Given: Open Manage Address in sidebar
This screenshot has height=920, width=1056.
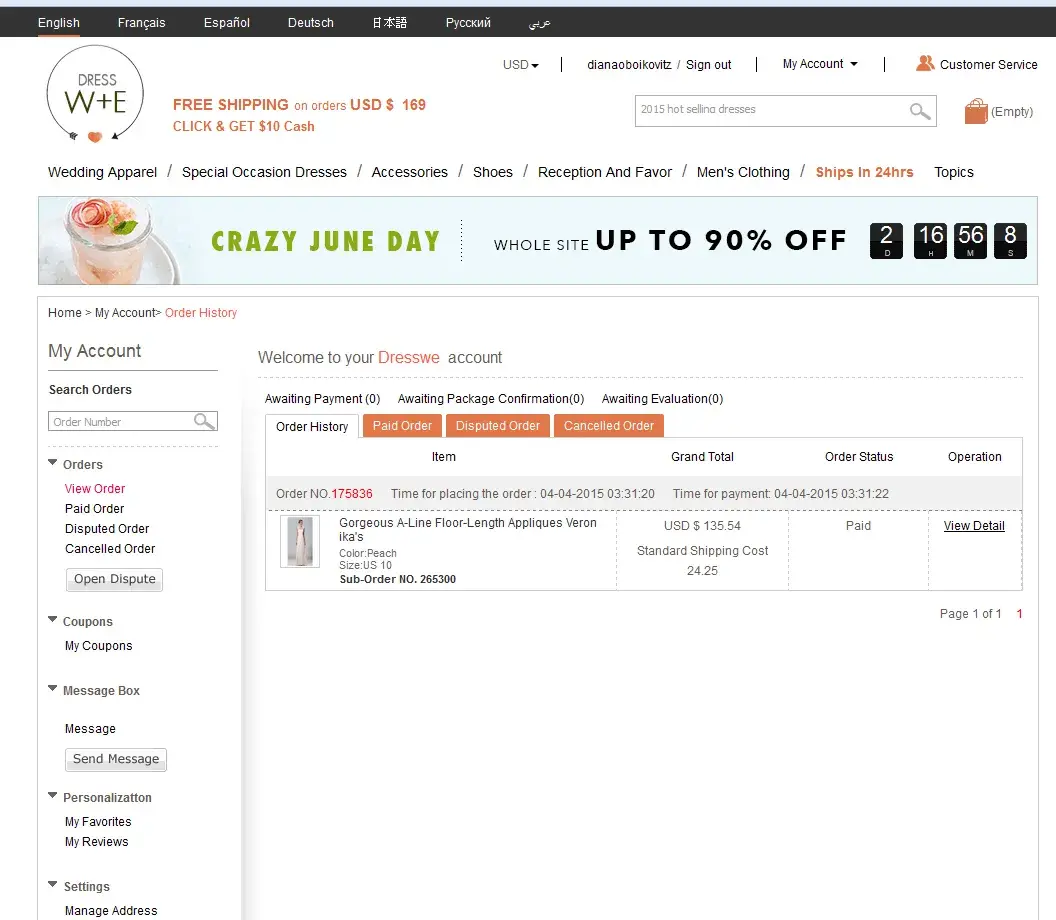Looking at the screenshot, I should 111,911.
